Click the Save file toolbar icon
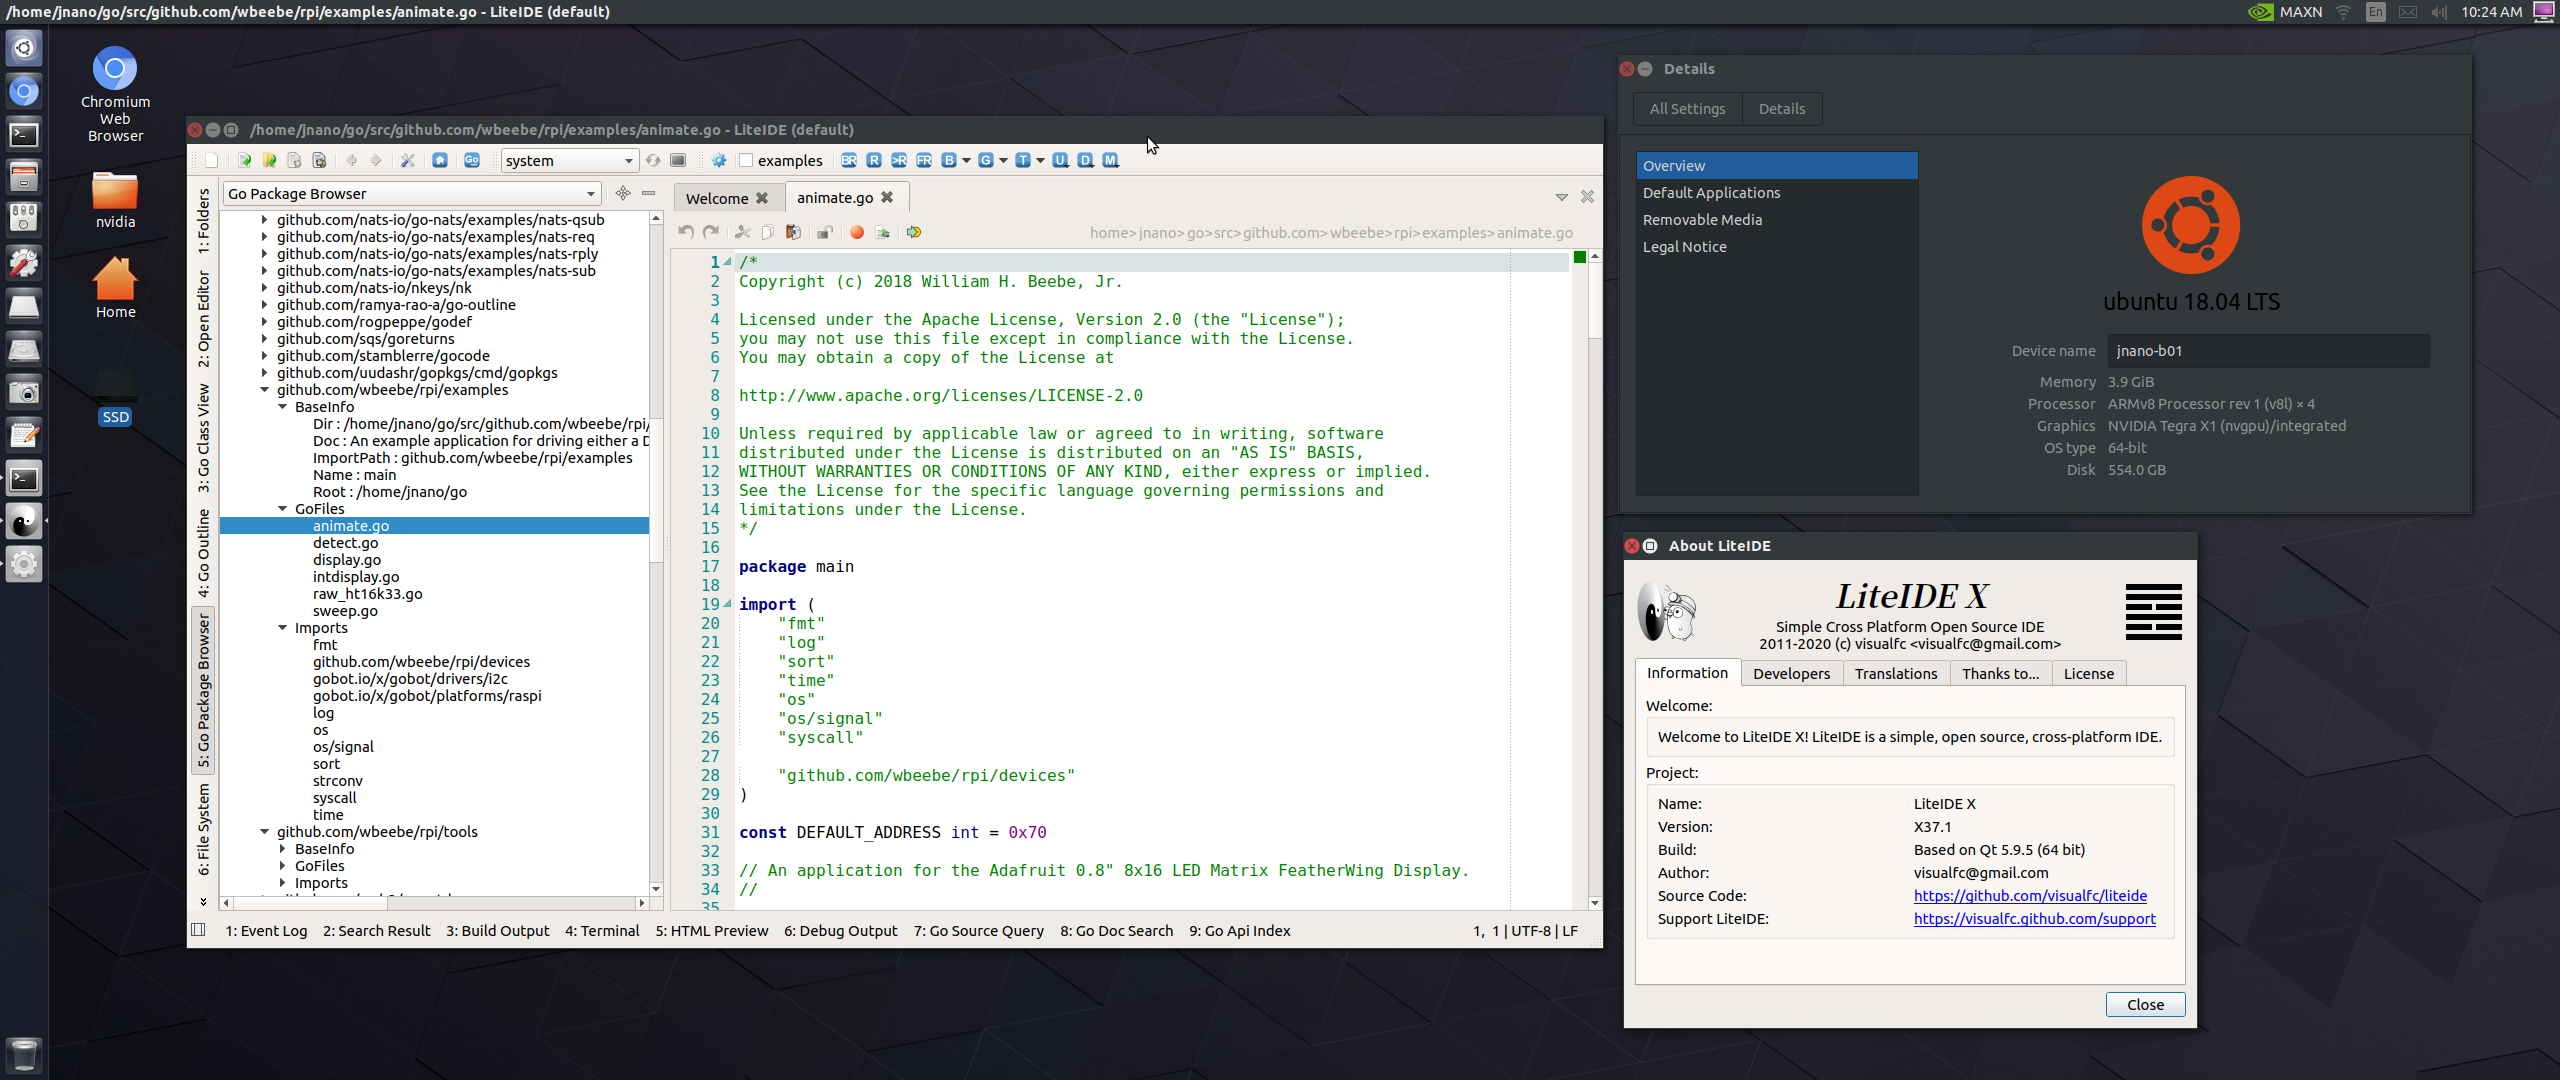This screenshot has height=1080, width=2560. tap(294, 160)
